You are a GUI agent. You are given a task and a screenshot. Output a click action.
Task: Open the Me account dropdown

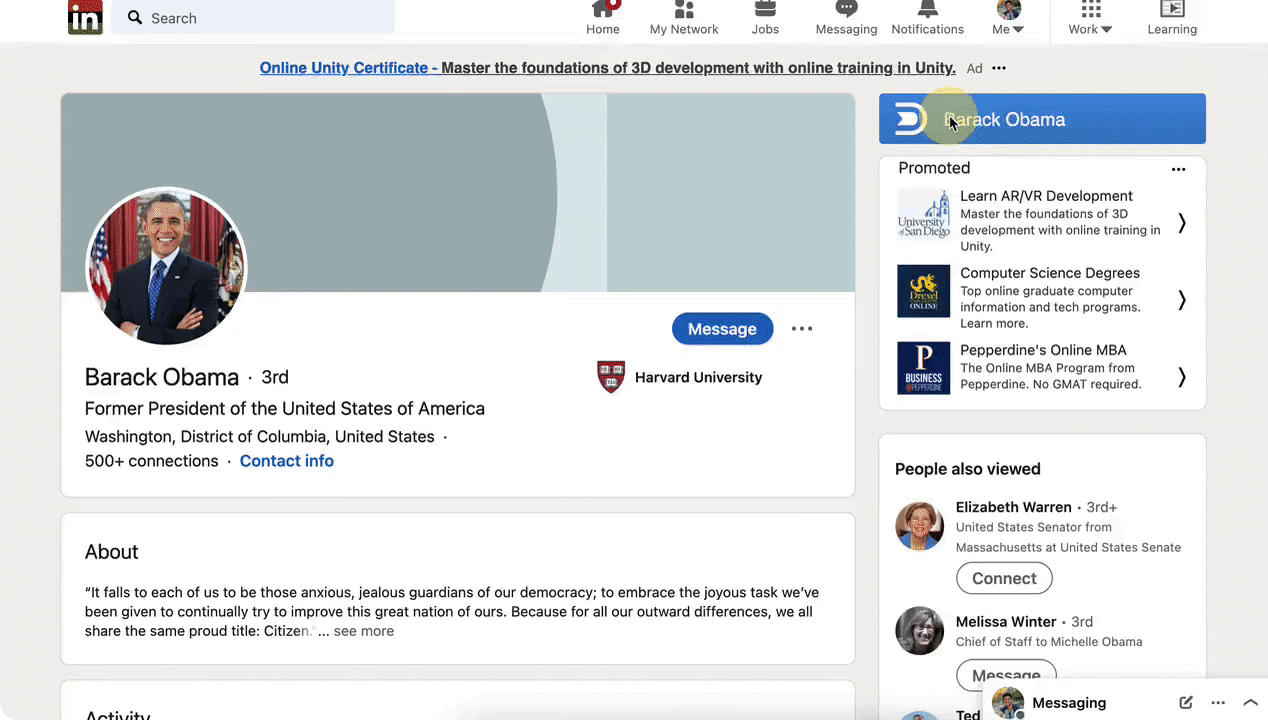click(x=1009, y=18)
